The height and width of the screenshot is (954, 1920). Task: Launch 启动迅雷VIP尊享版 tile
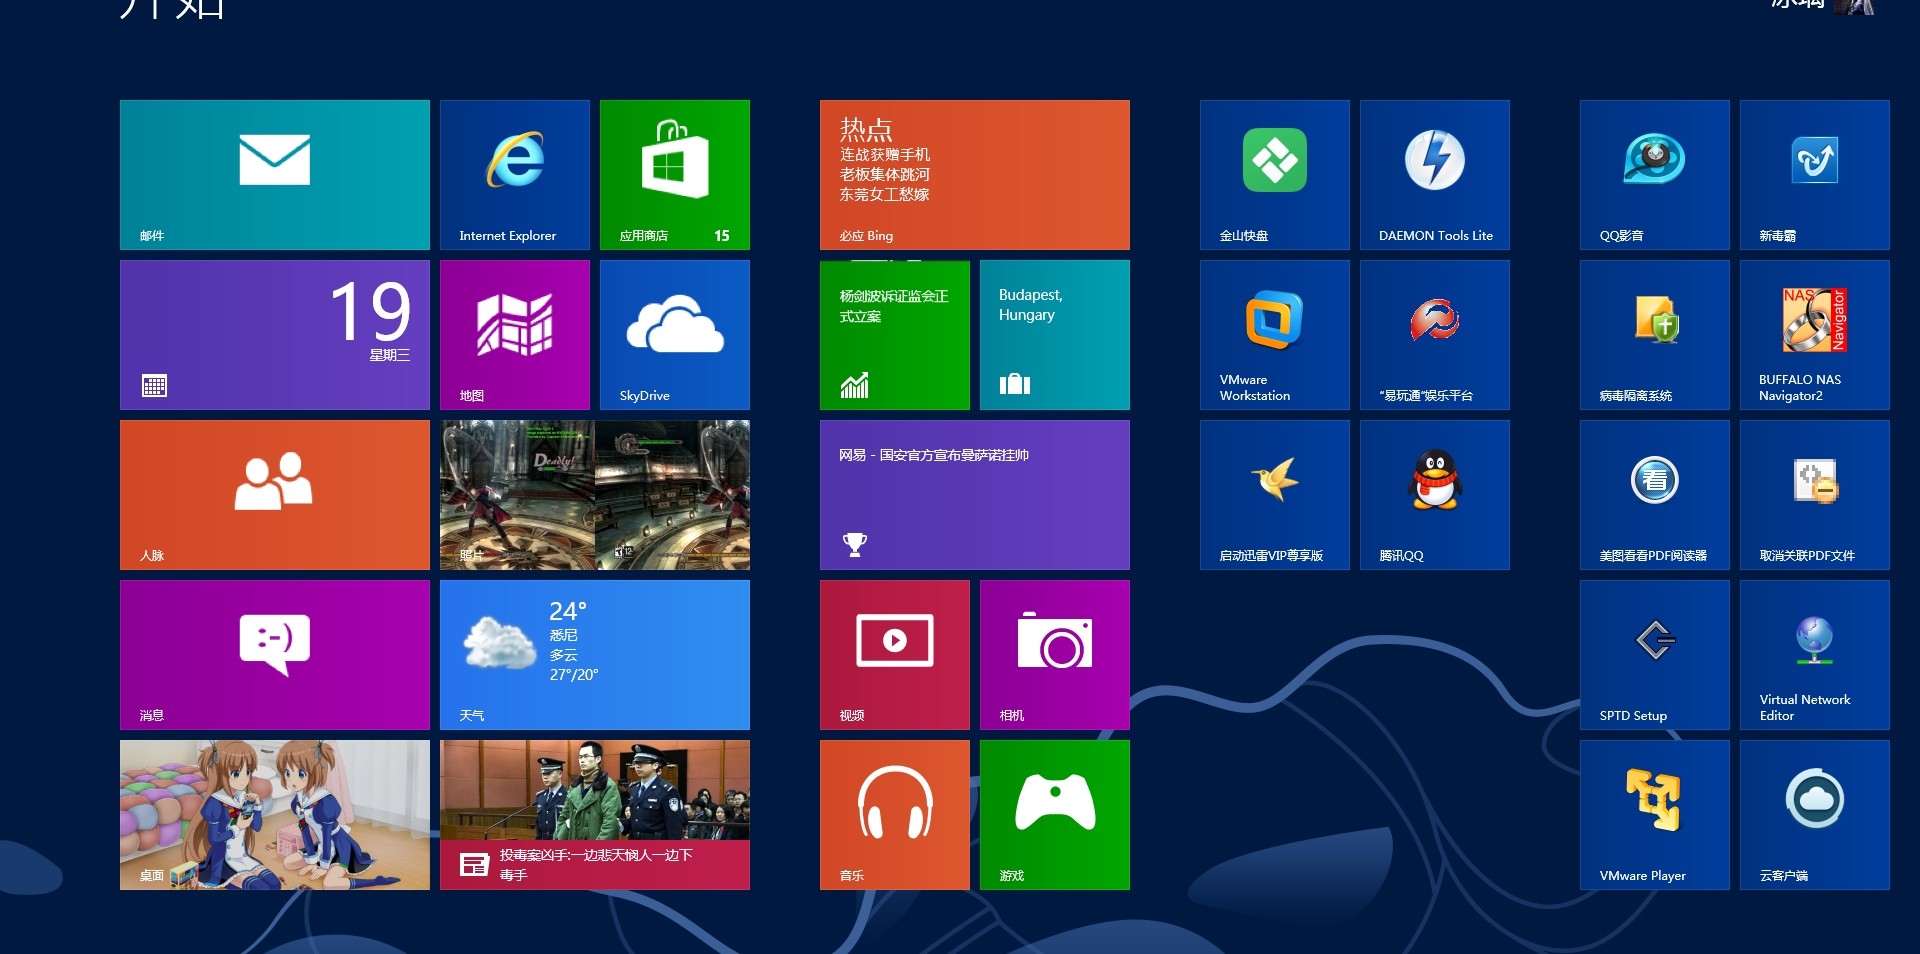pyautogui.click(x=1275, y=495)
